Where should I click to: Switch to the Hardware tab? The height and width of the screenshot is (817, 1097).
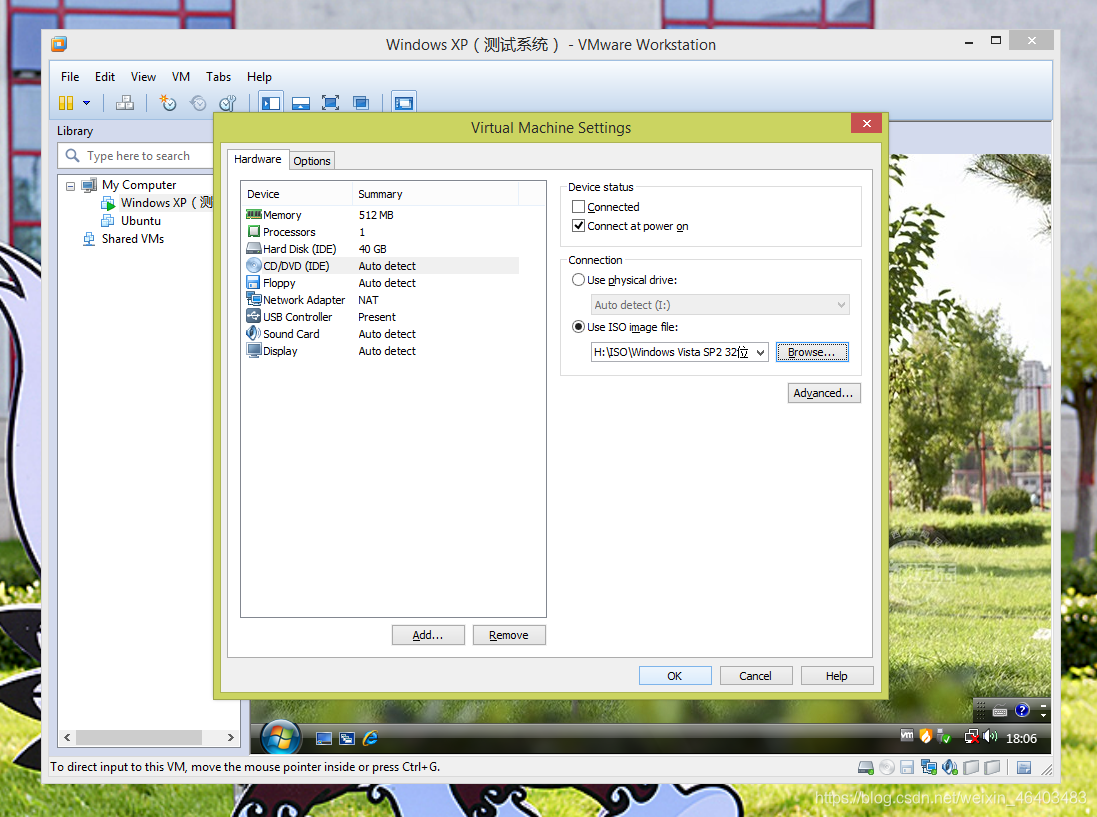(x=257, y=159)
